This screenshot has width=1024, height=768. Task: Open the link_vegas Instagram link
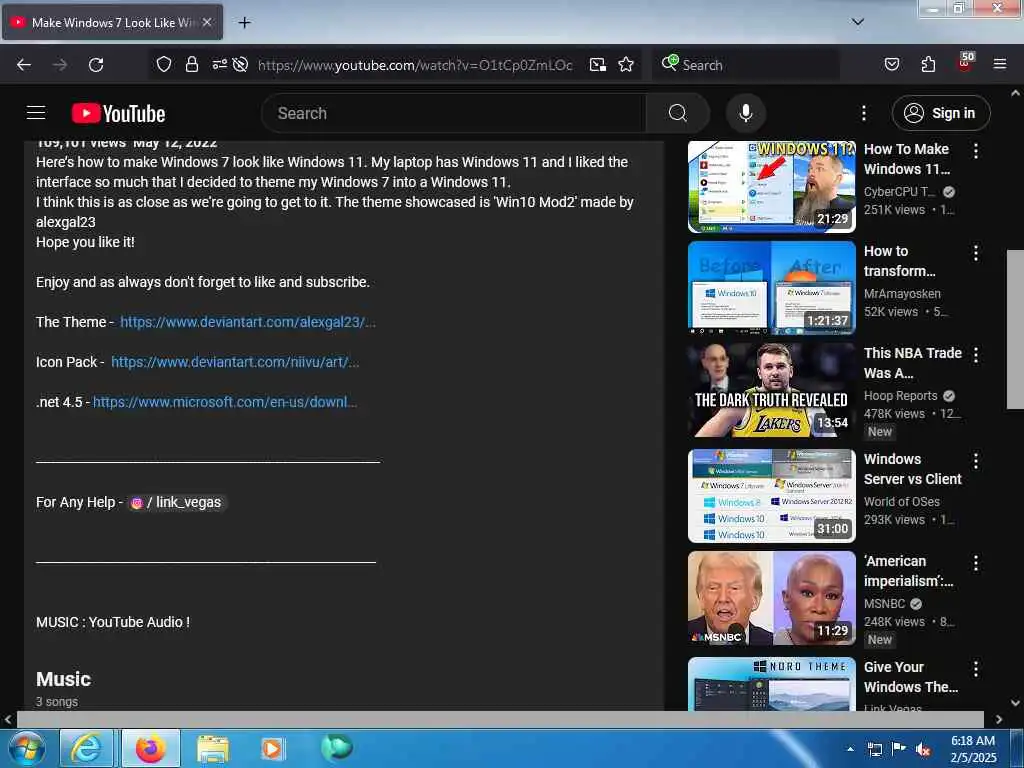click(x=176, y=502)
